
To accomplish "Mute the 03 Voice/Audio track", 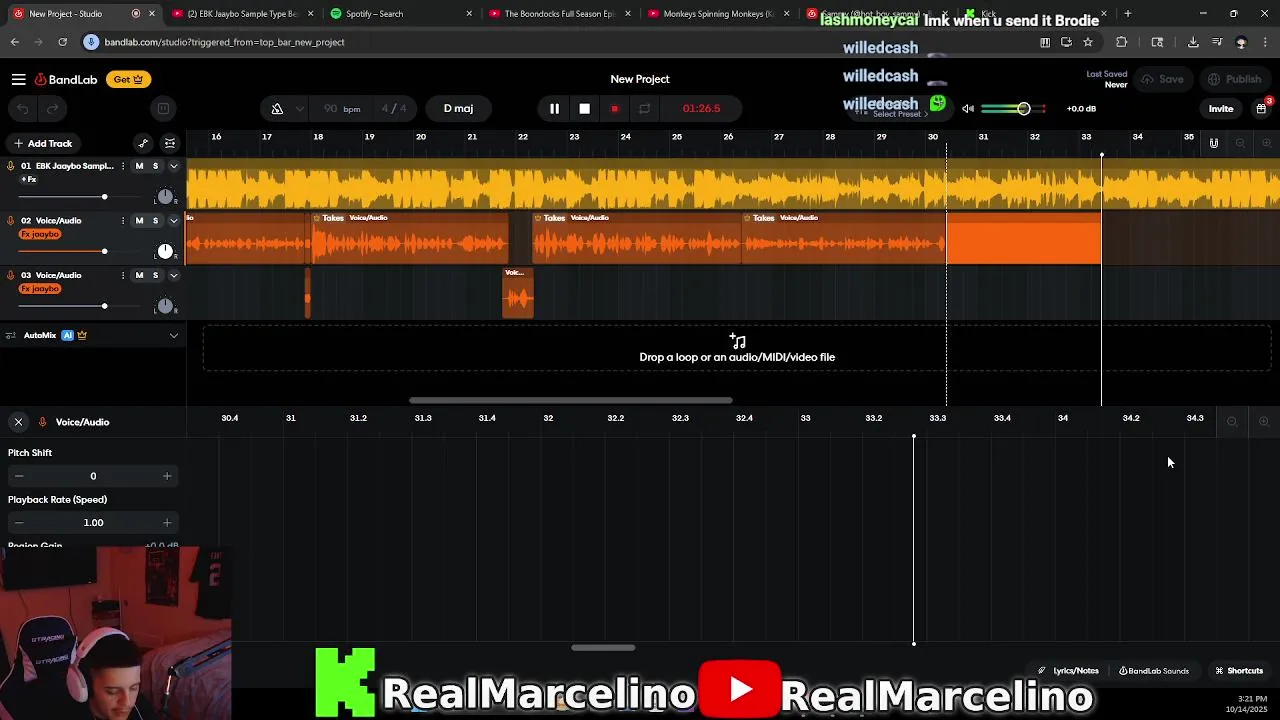I will click(x=139, y=275).
